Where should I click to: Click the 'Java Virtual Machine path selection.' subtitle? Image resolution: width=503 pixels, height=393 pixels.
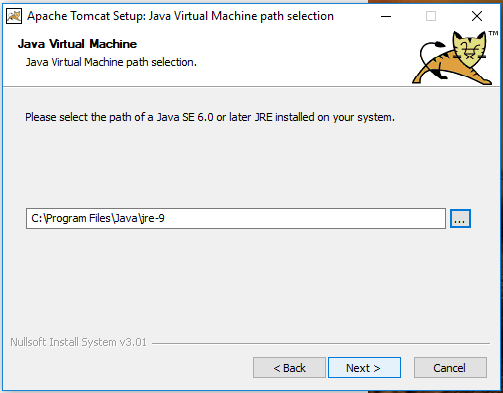coord(111,62)
